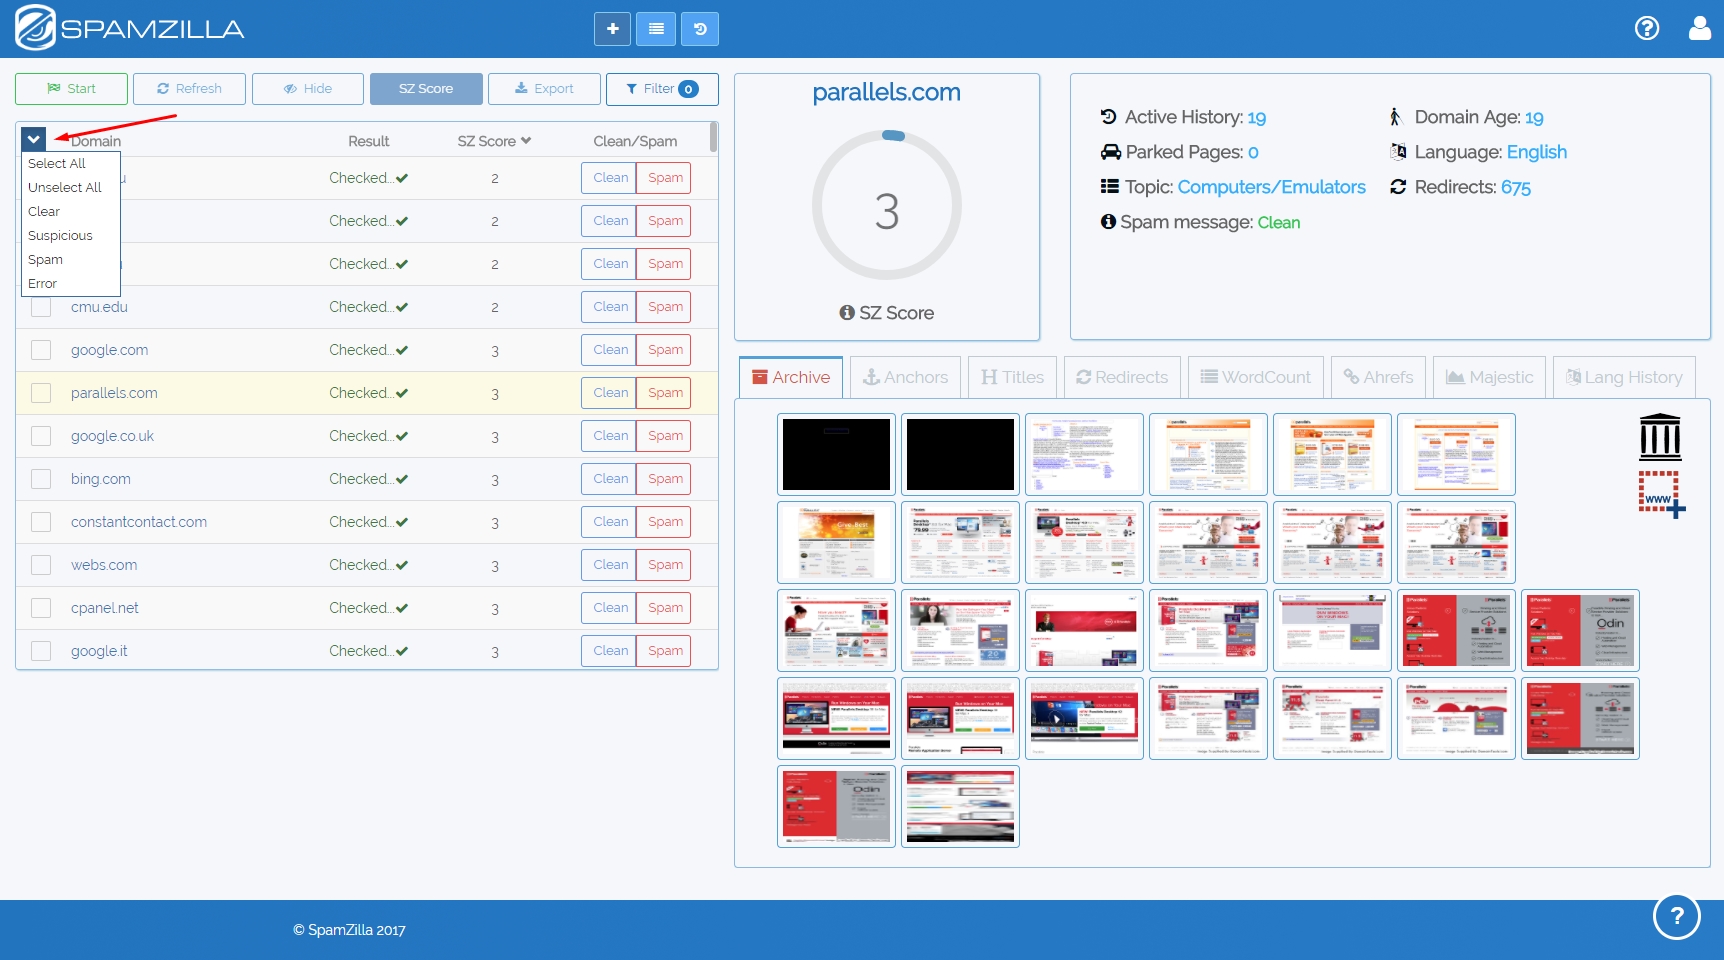Click the www add screenshot icon
Image resolution: width=1724 pixels, height=960 pixels.
tap(1661, 494)
